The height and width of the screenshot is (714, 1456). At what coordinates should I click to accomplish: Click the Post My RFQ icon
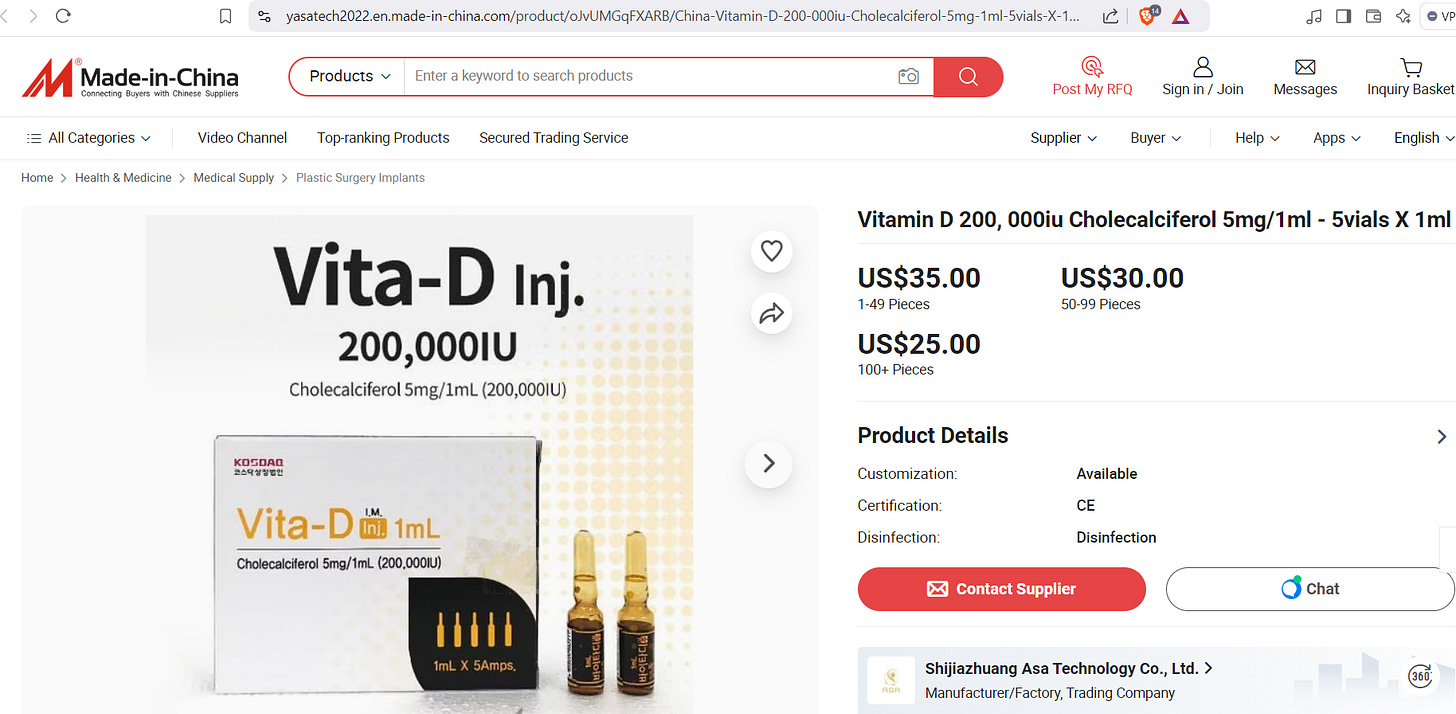pos(1092,68)
